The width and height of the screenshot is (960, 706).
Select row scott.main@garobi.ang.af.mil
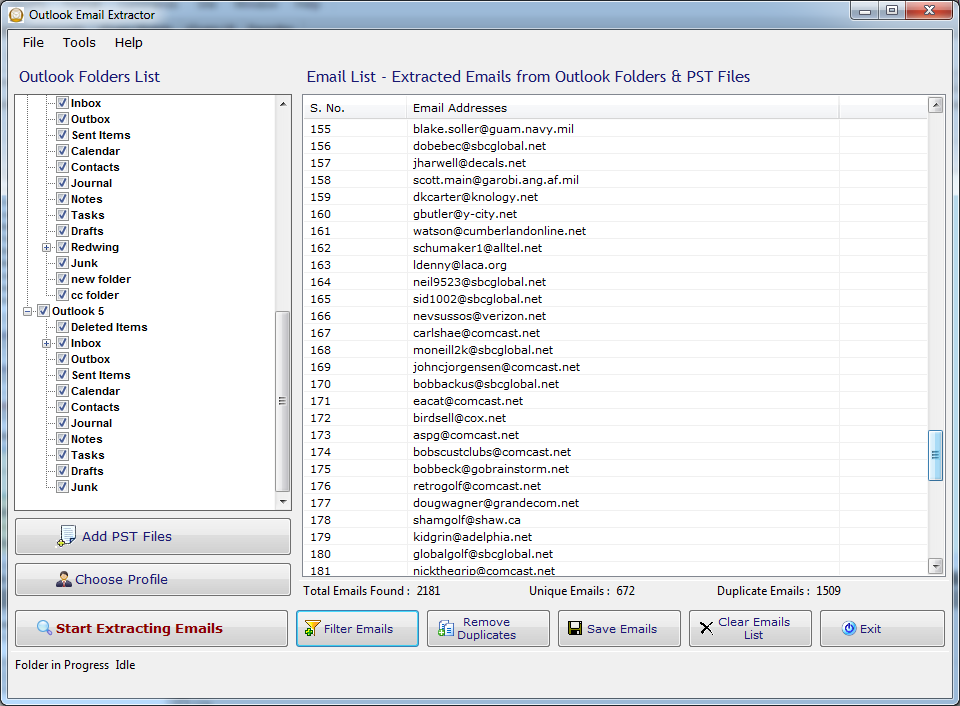click(615, 180)
